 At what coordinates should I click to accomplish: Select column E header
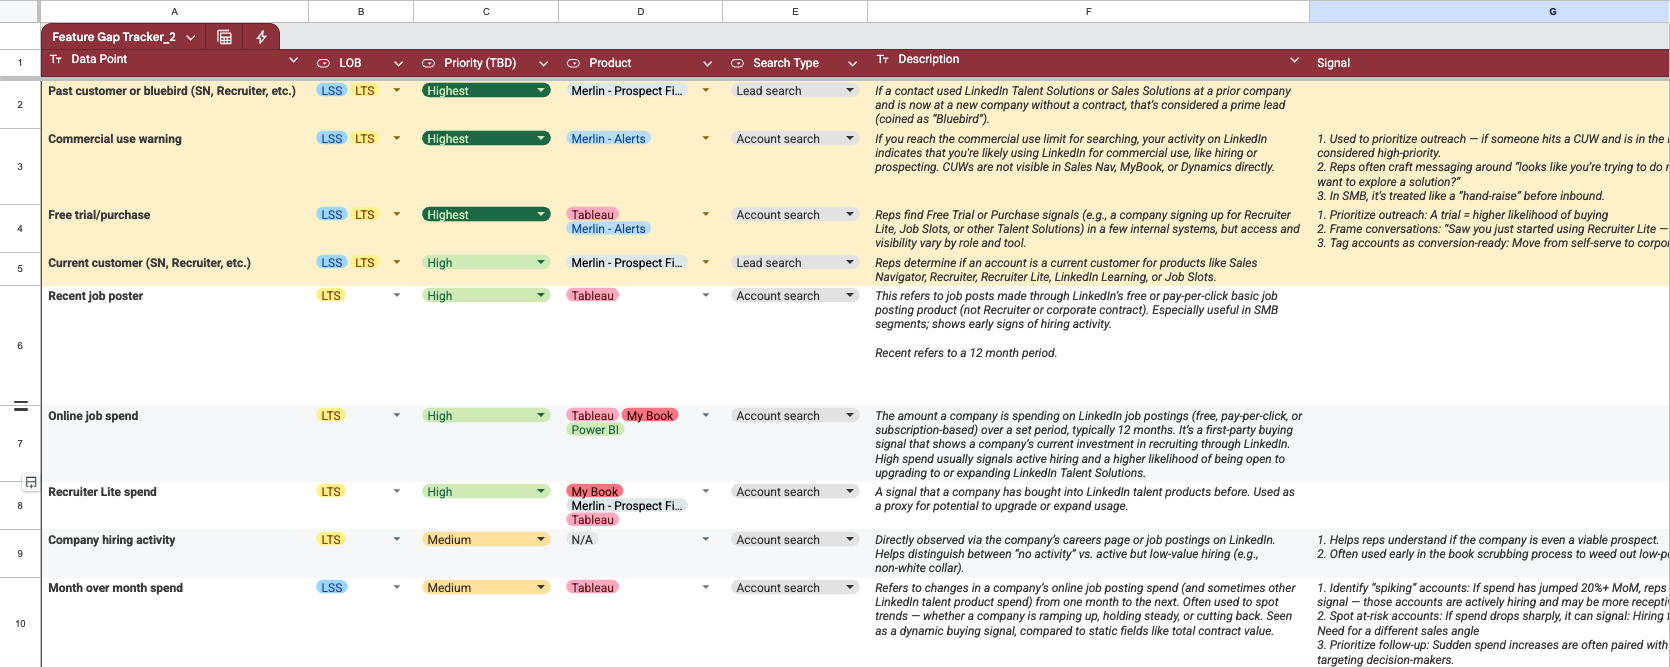[795, 11]
